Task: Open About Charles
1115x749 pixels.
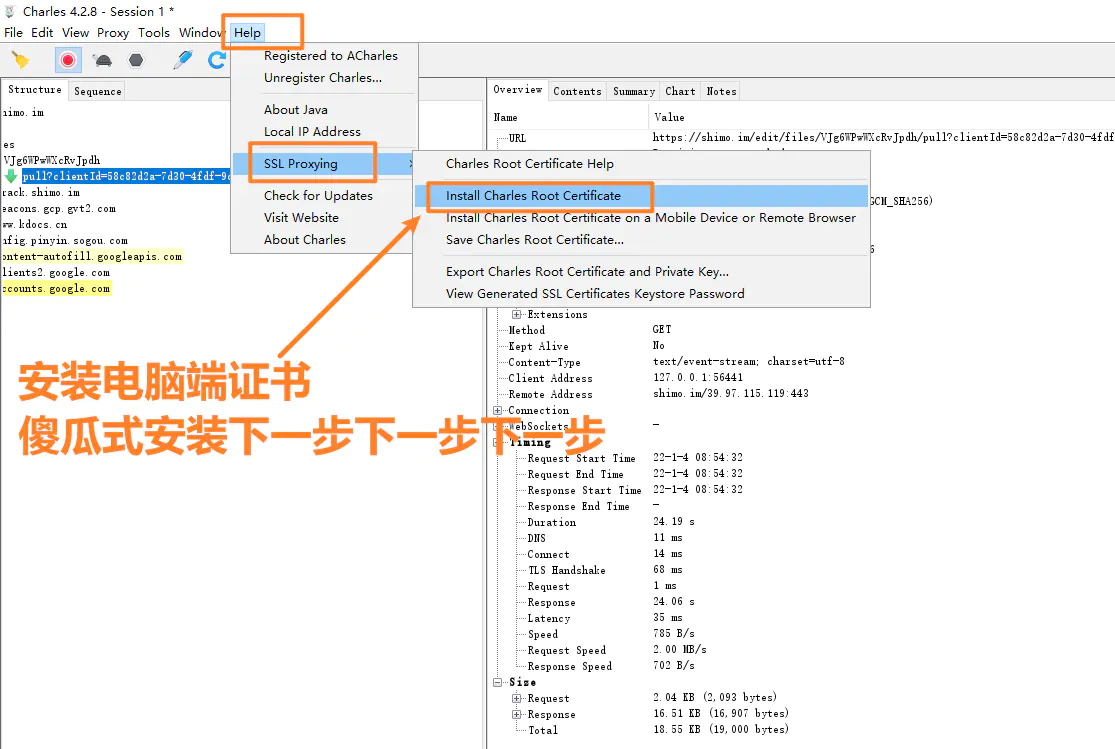Action: 304,240
